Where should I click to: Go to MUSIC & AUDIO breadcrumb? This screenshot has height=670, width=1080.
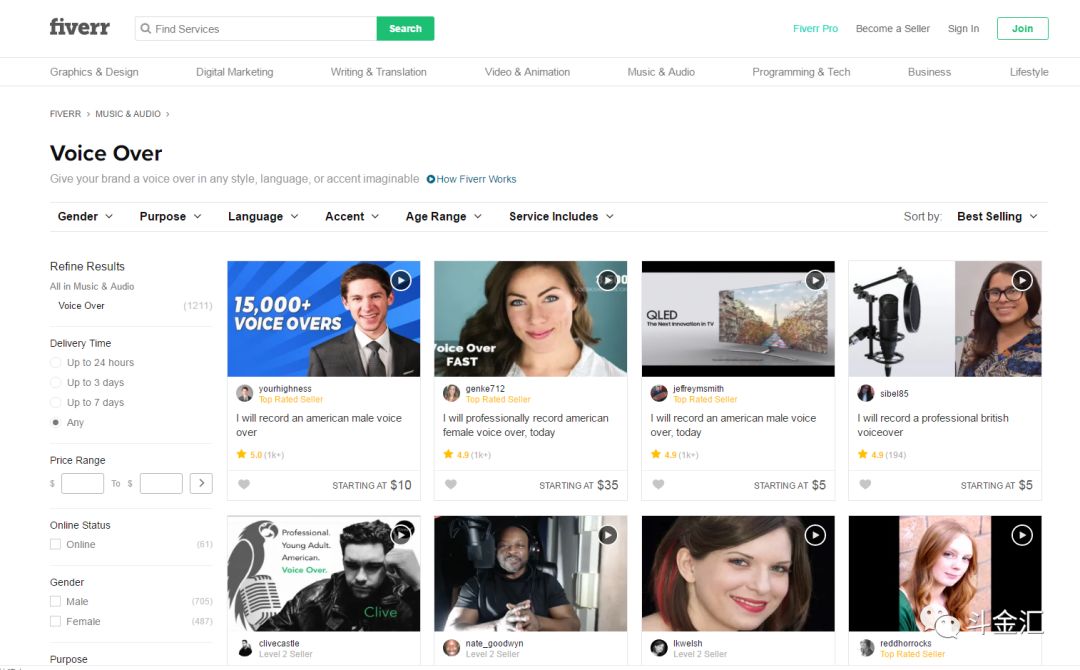(127, 114)
